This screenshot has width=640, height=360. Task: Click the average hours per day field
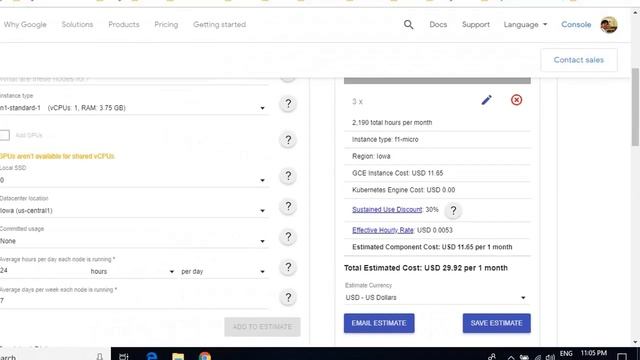(x=43, y=271)
